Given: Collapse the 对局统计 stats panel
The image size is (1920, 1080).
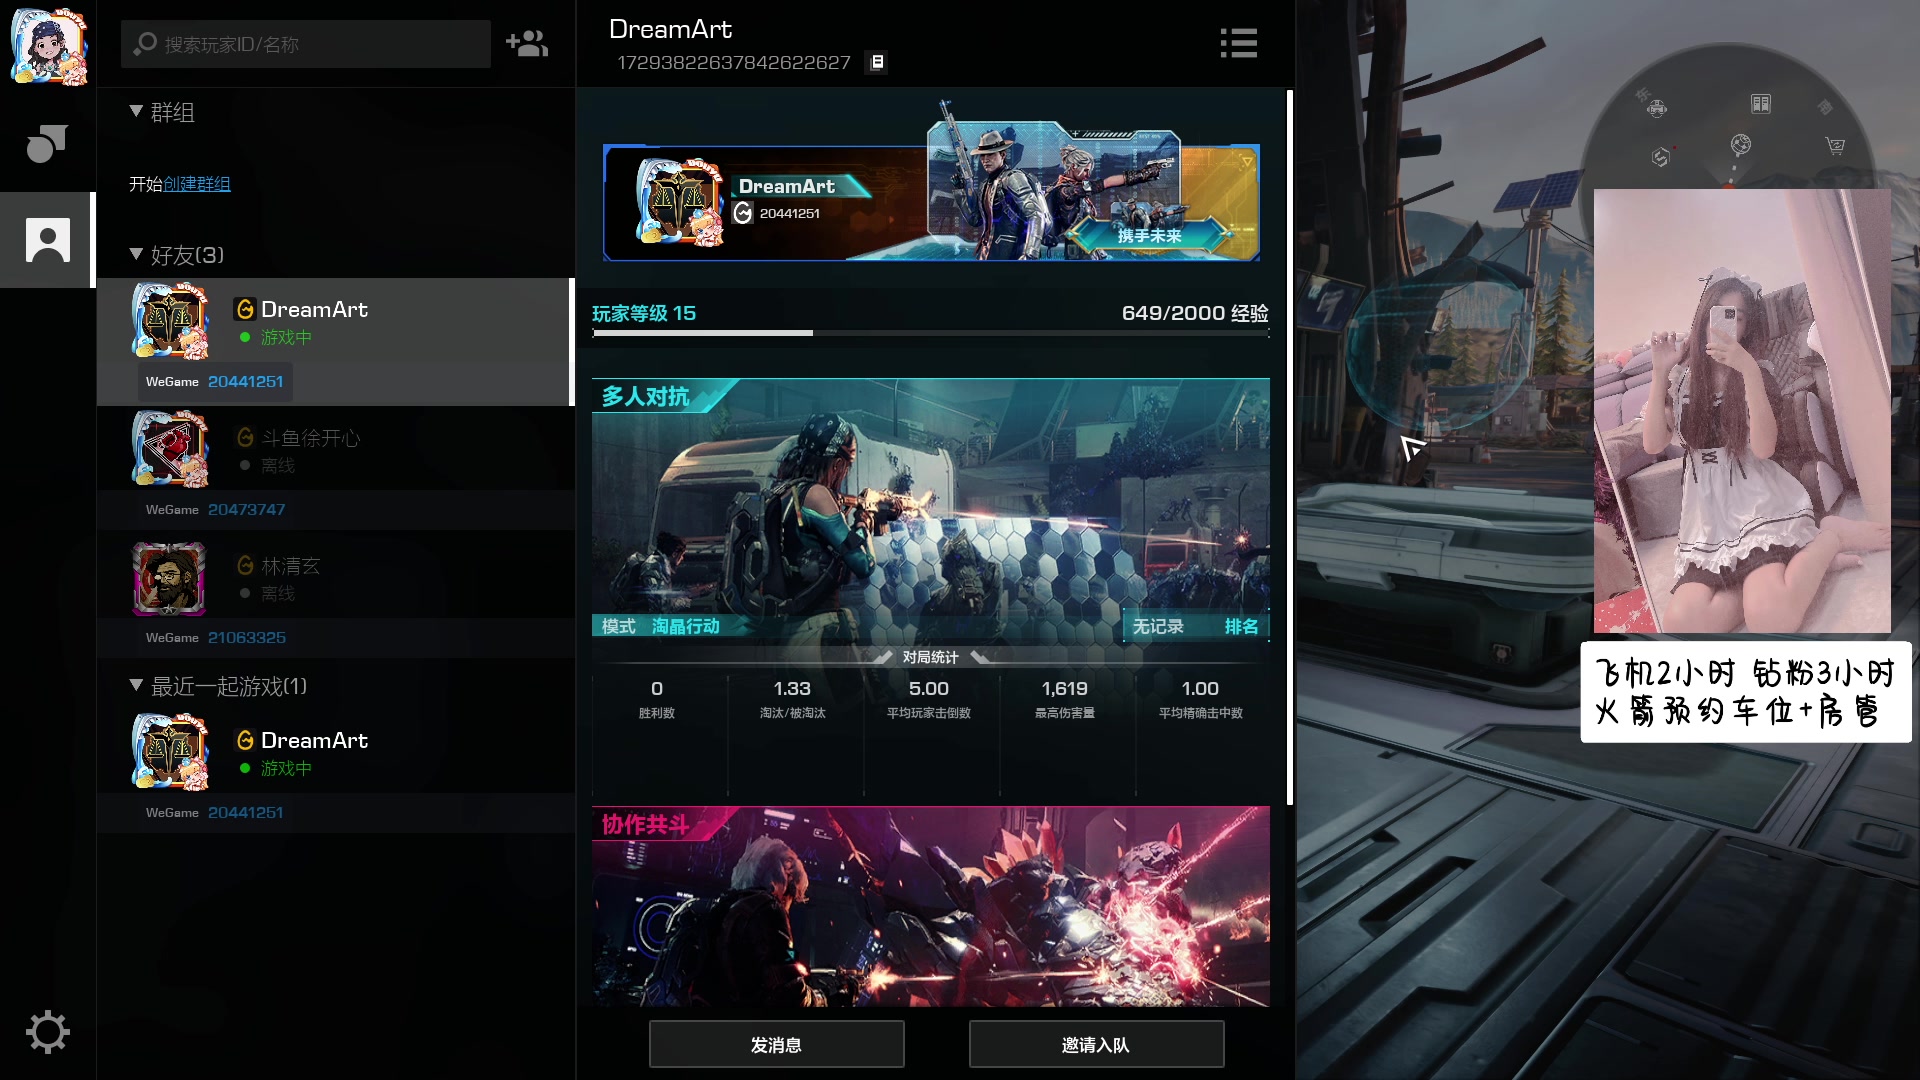Looking at the screenshot, I should click(x=930, y=657).
